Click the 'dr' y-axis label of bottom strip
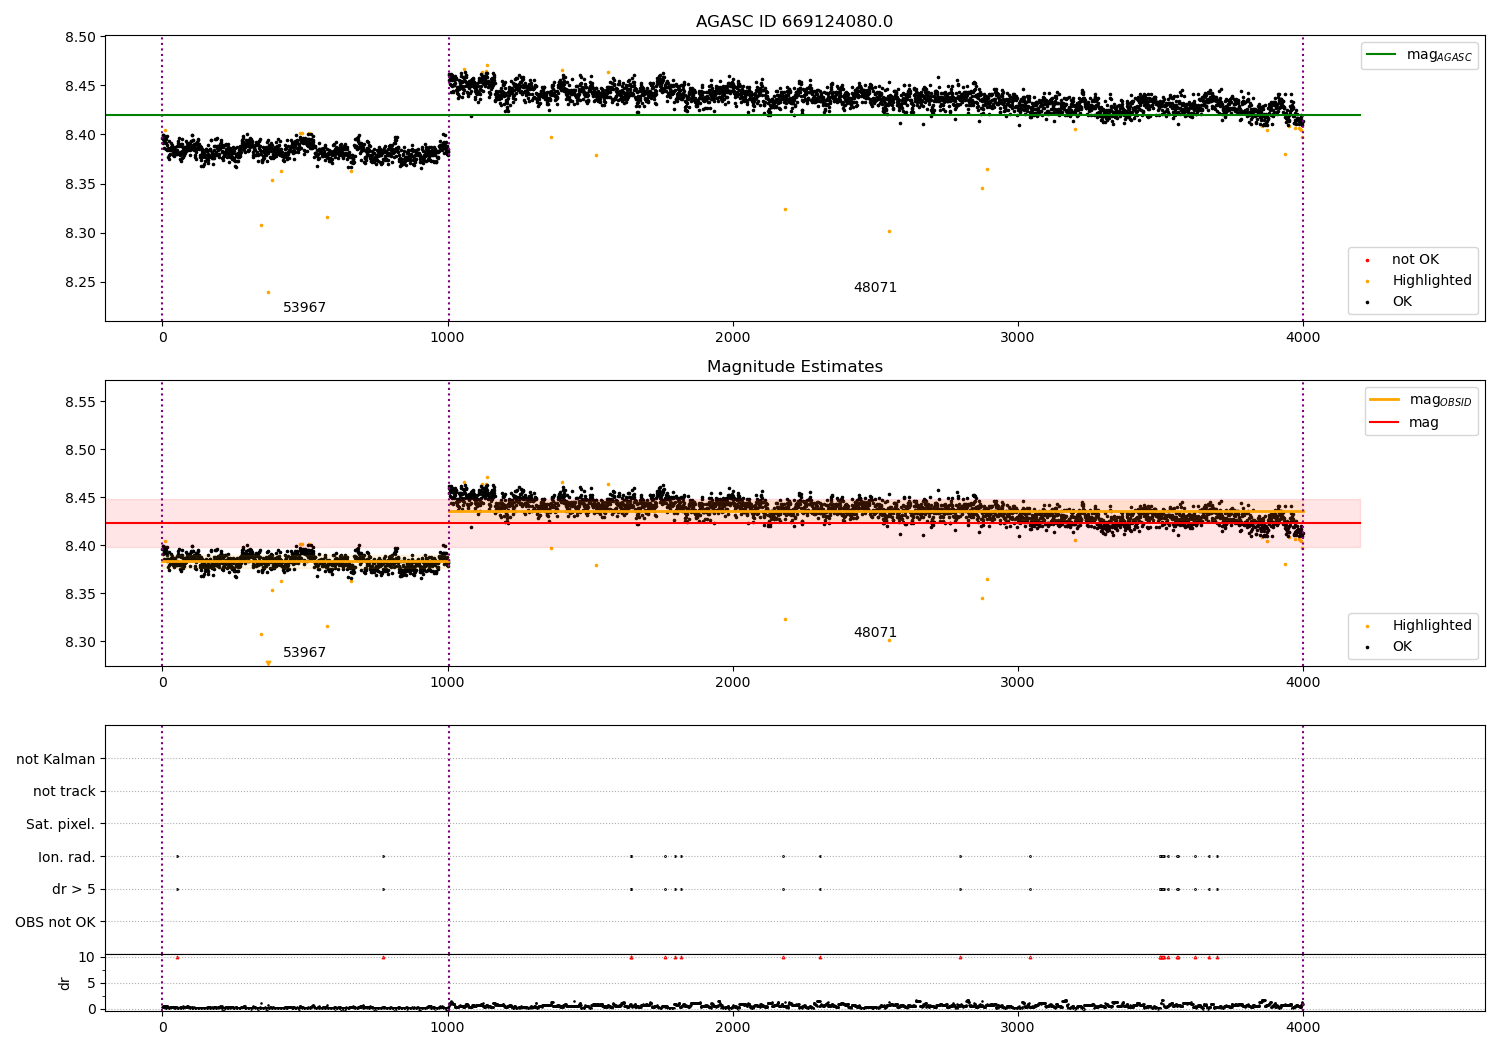 pyautogui.click(x=65, y=984)
